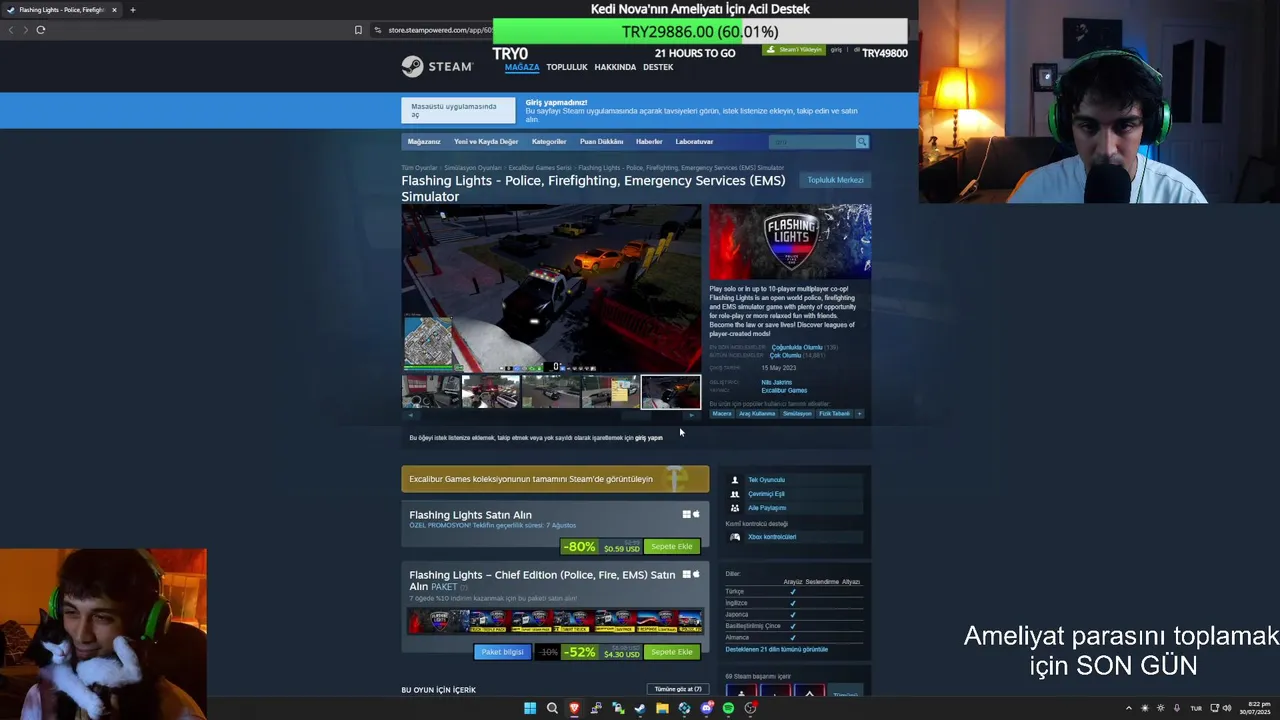Click the Steam logo in header
This screenshot has width=1280, height=720.
pyautogui.click(x=437, y=67)
